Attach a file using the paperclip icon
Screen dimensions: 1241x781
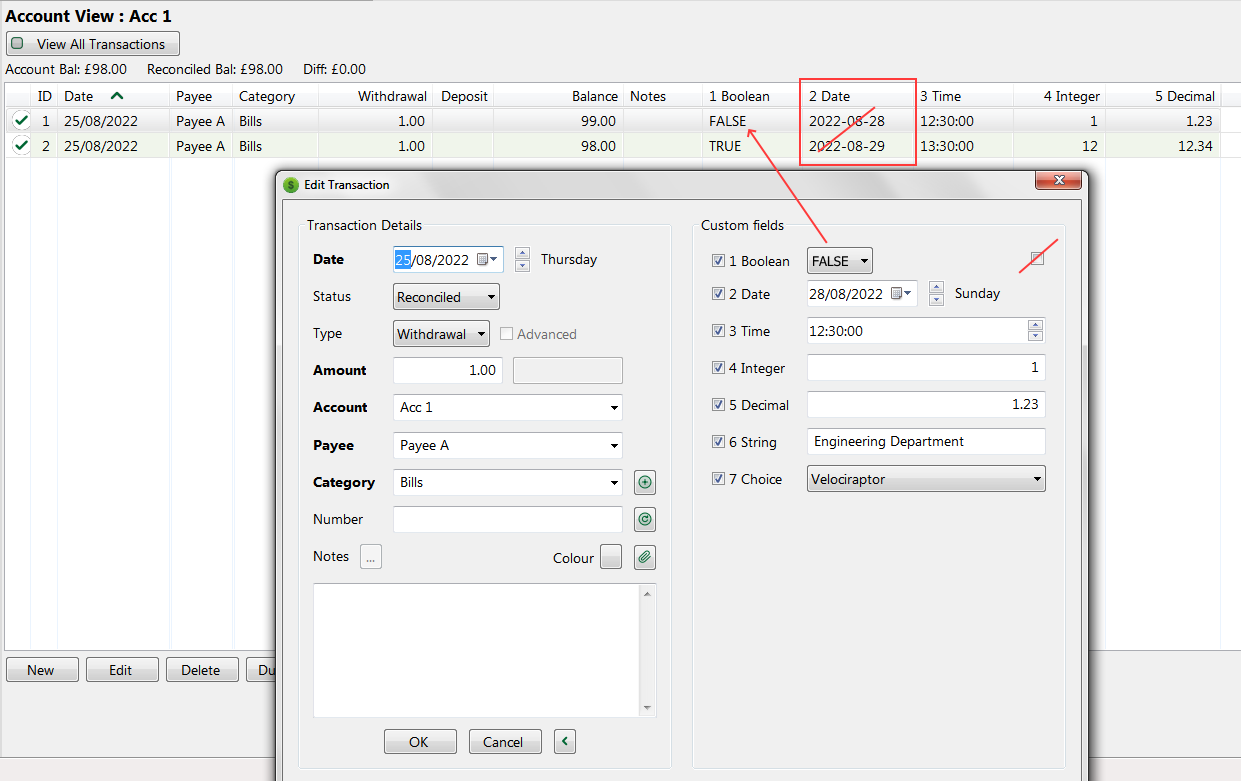[x=644, y=557]
